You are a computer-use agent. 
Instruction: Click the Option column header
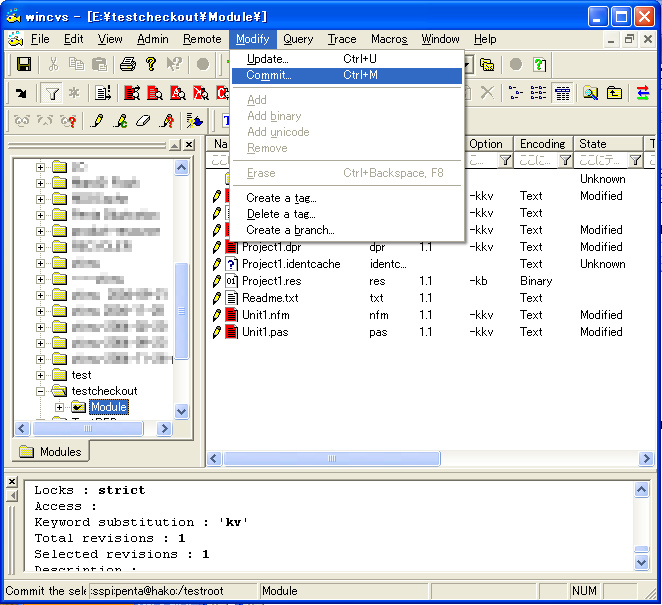(489, 144)
